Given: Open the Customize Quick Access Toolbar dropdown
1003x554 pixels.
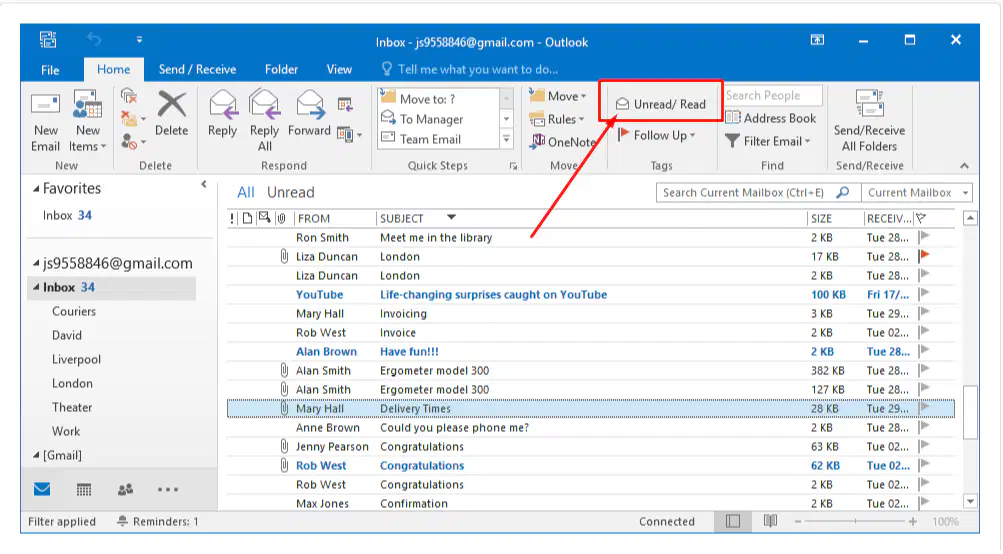Looking at the screenshot, I should click(139, 40).
